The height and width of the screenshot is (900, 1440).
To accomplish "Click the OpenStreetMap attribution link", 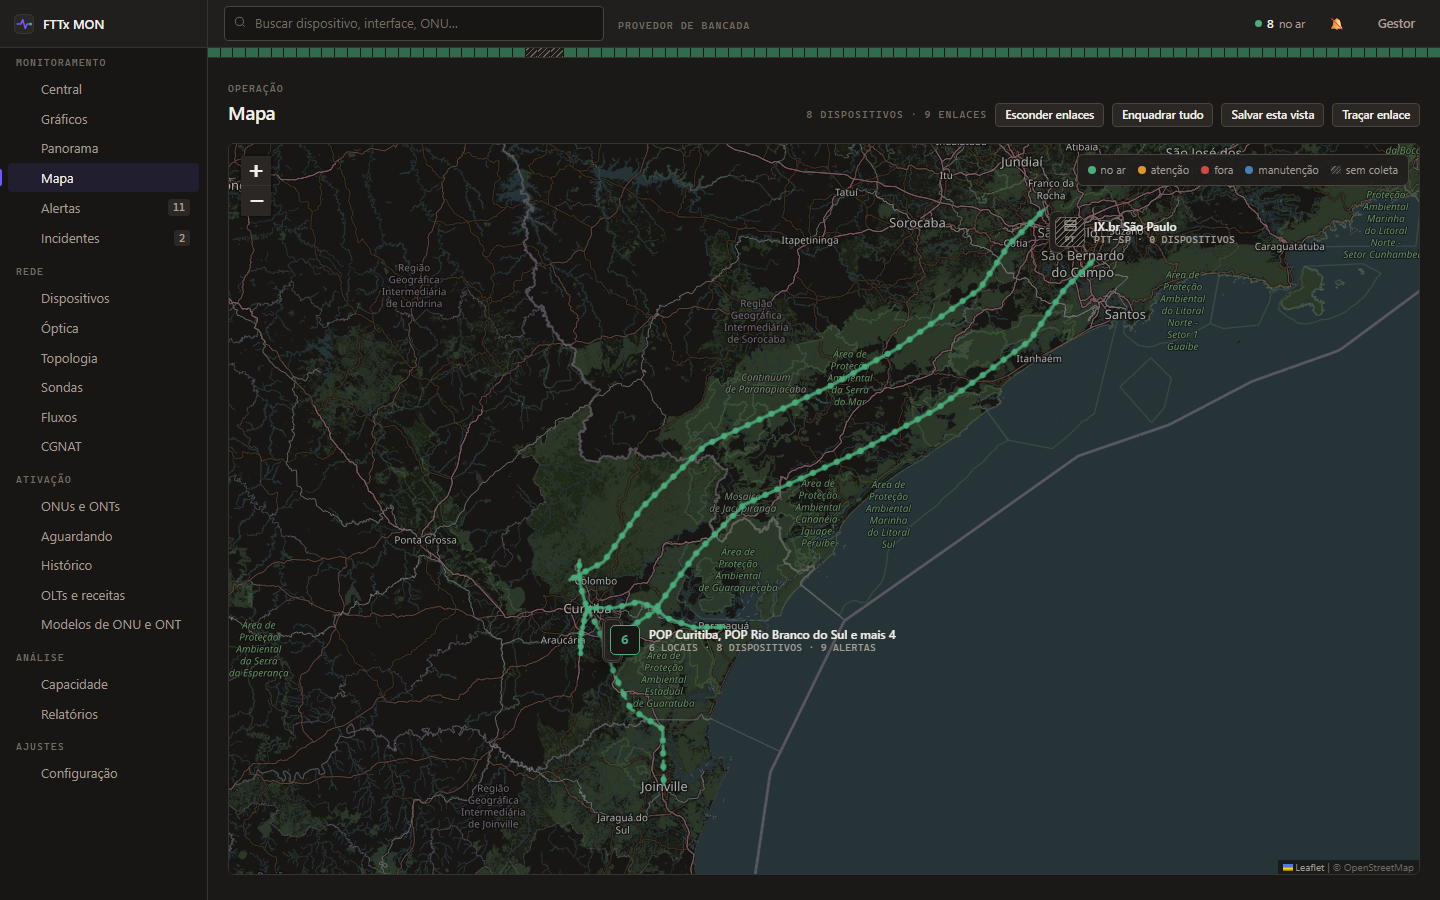I will 1378,867.
